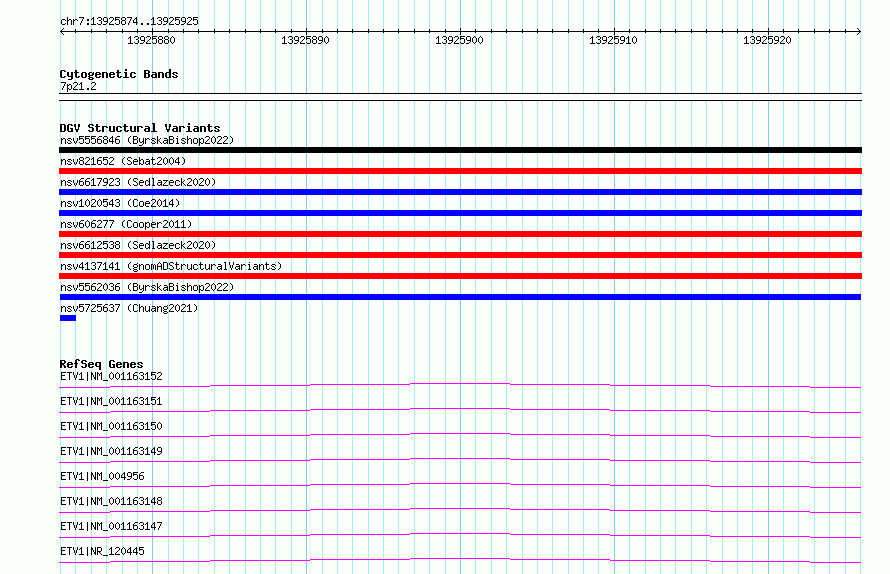Image resolution: width=890 pixels, height=574 pixels.
Task: Select the 7p21.2 band label
Action: click(78, 86)
